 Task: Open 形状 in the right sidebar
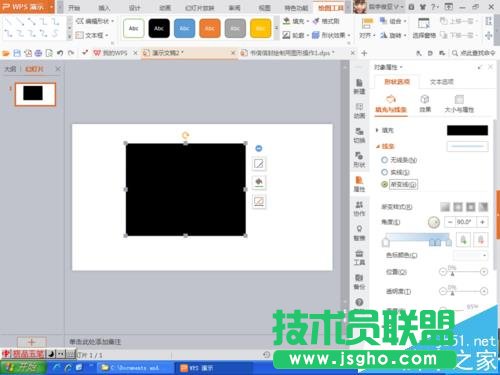(359, 160)
